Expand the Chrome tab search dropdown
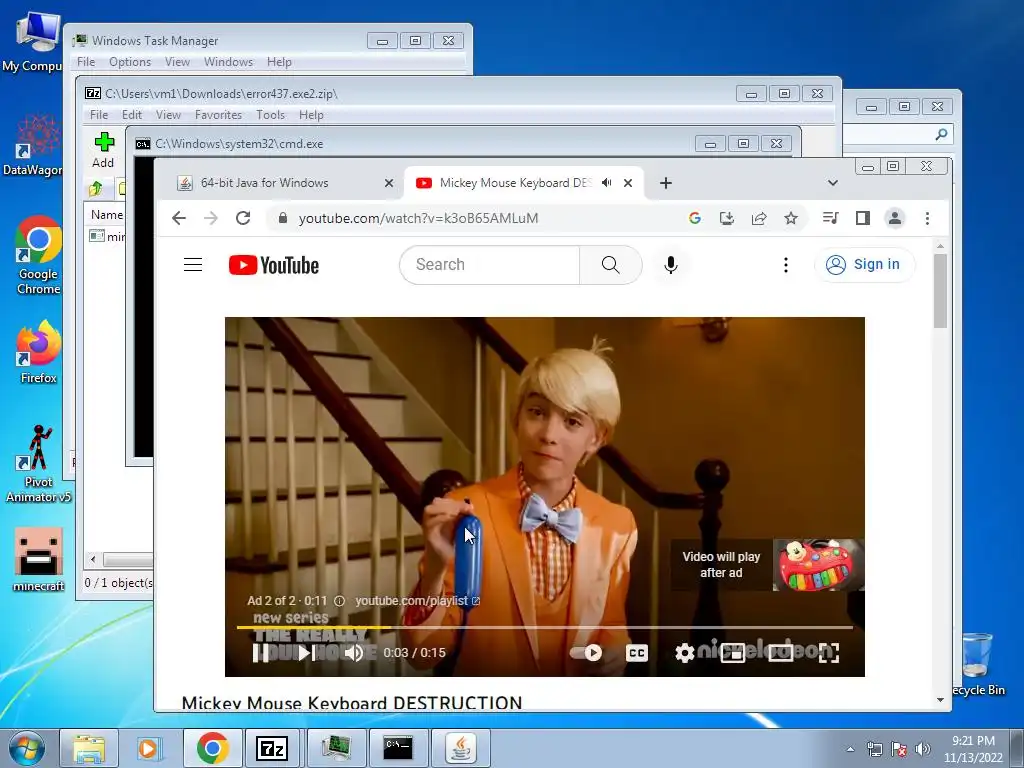 [833, 183]
